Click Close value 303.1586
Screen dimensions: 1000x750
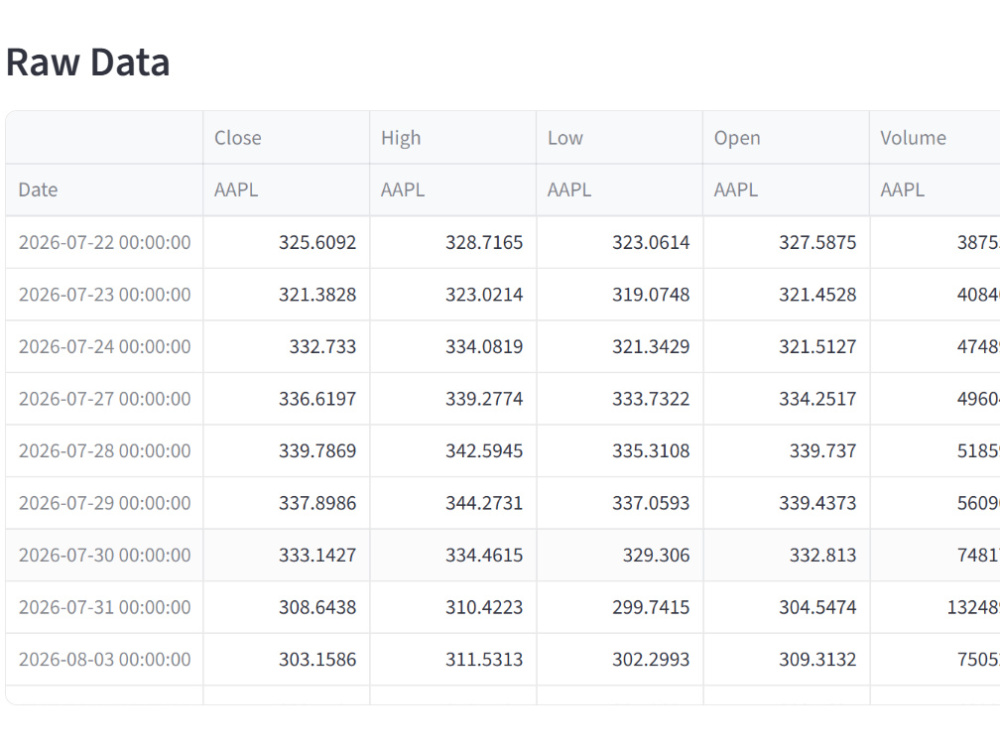pos(286,659)
